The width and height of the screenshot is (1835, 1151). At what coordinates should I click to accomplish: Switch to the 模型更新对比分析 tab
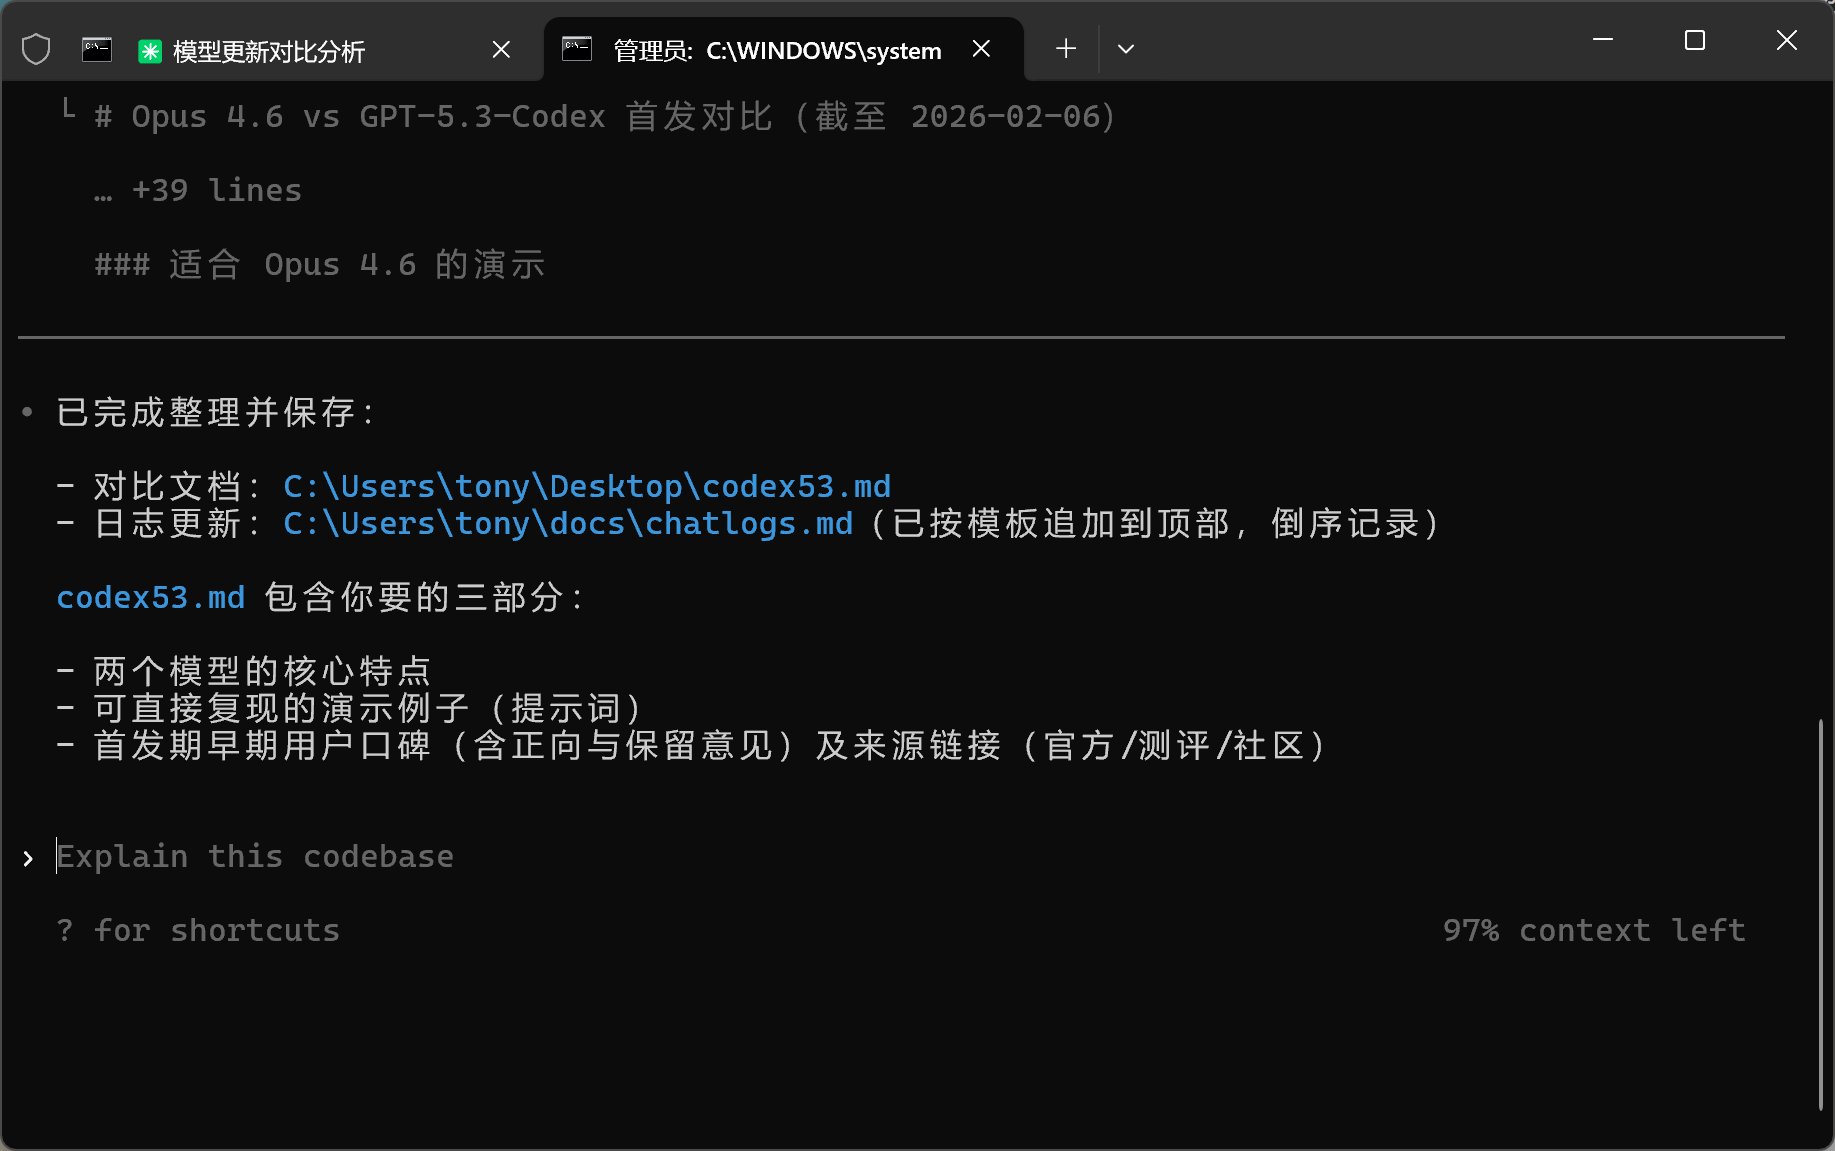point(268,51)
